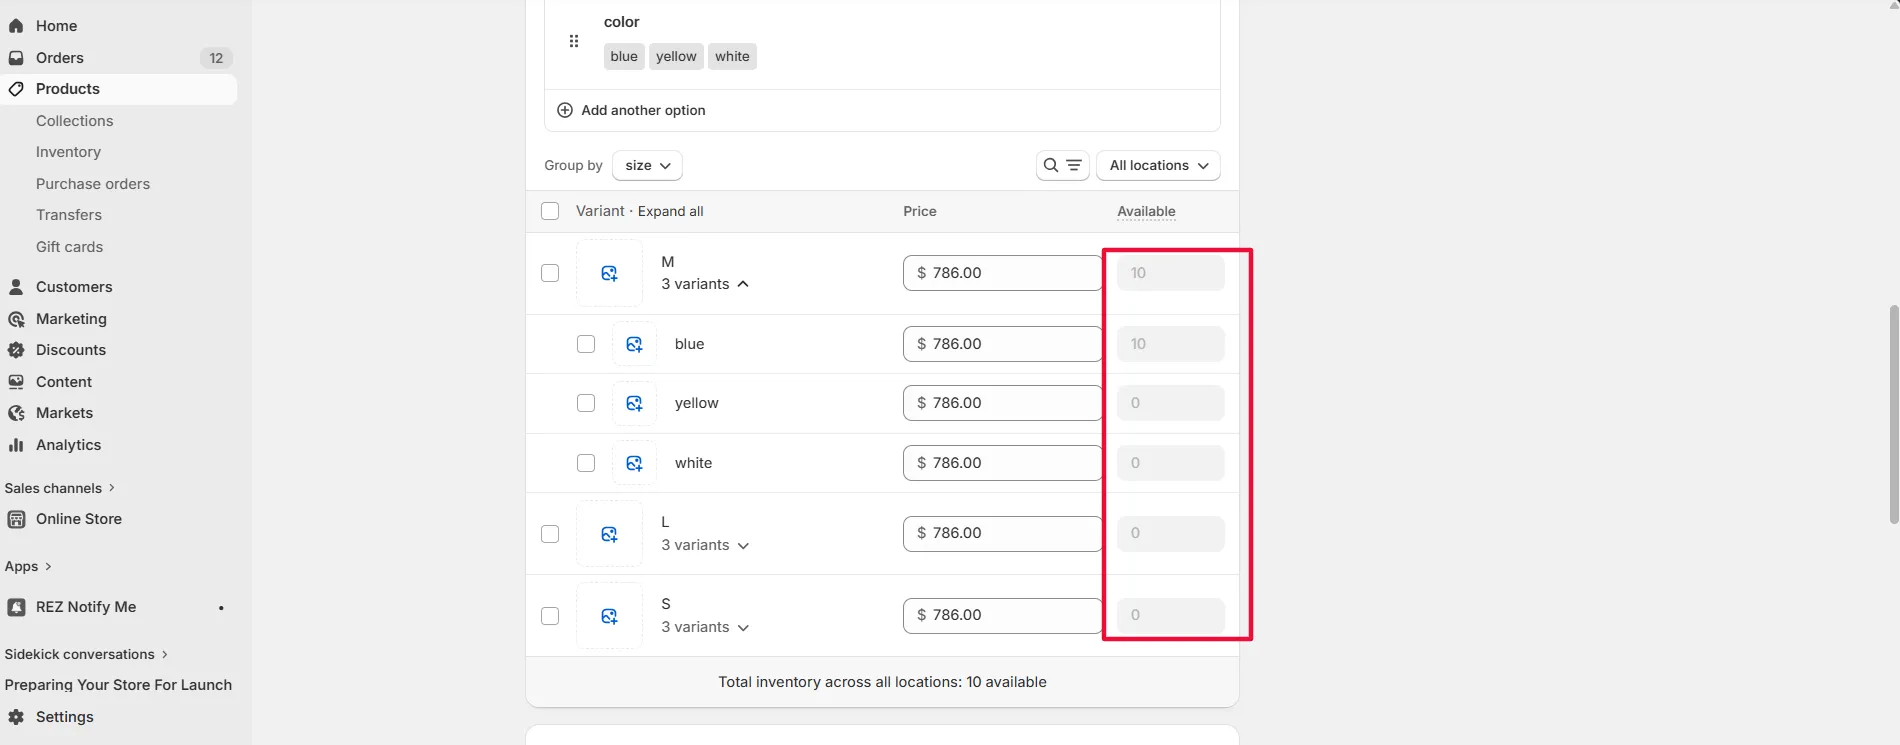
Task: Add image for the yellow variant
Action: coord(634,403)
